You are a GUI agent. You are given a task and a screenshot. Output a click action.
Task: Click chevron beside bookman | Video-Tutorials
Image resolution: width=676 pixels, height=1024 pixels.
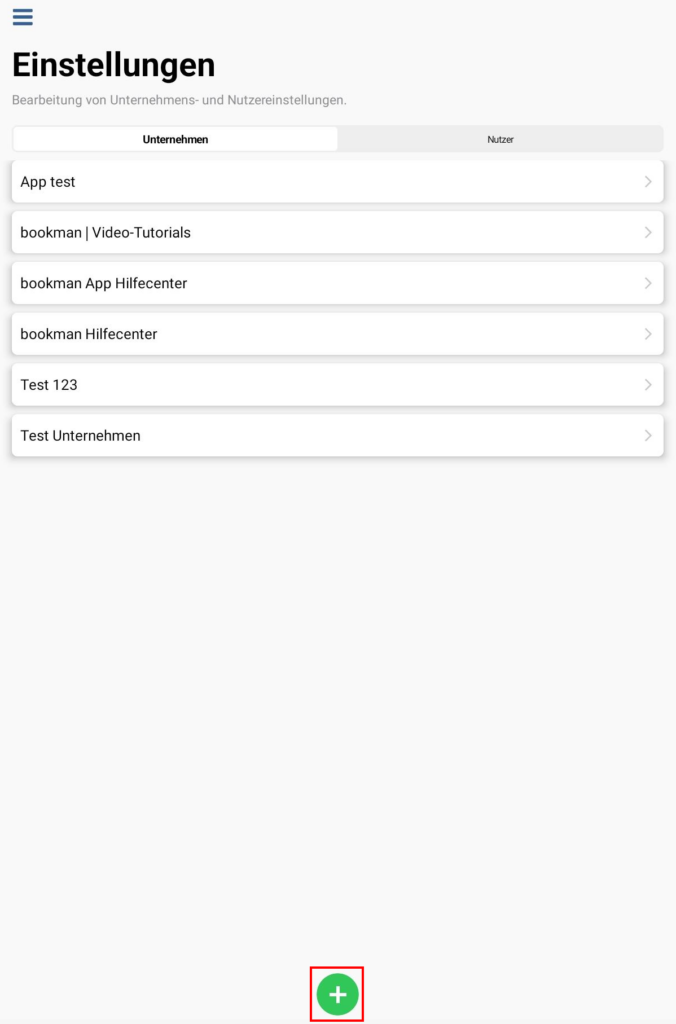[648, 232]
